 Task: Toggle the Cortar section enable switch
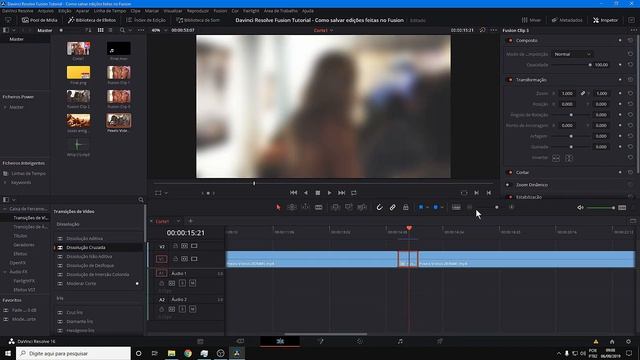pos(510,172)
